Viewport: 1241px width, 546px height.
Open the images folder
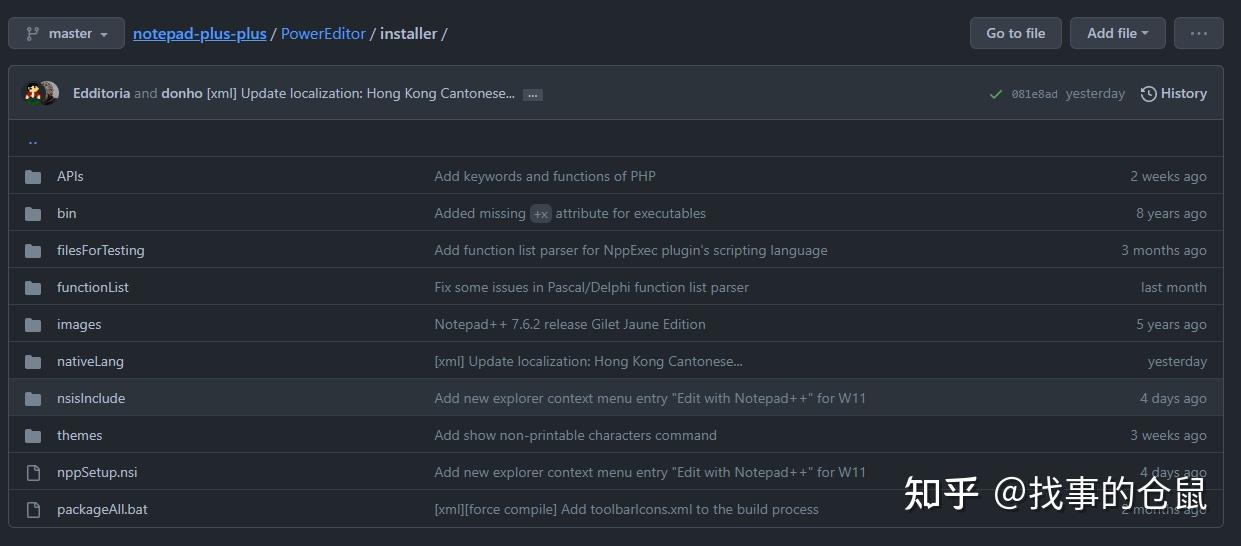point(79,324)
